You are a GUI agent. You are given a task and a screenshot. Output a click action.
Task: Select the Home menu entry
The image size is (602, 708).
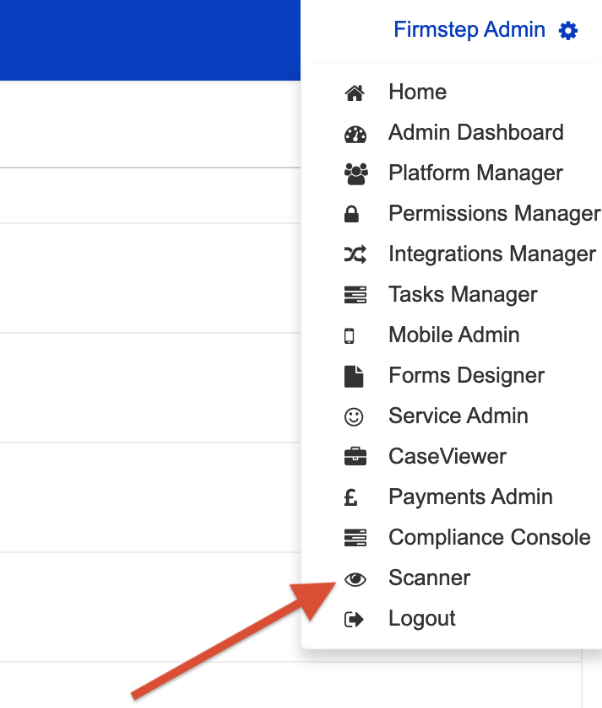click(x=418, y=92)
